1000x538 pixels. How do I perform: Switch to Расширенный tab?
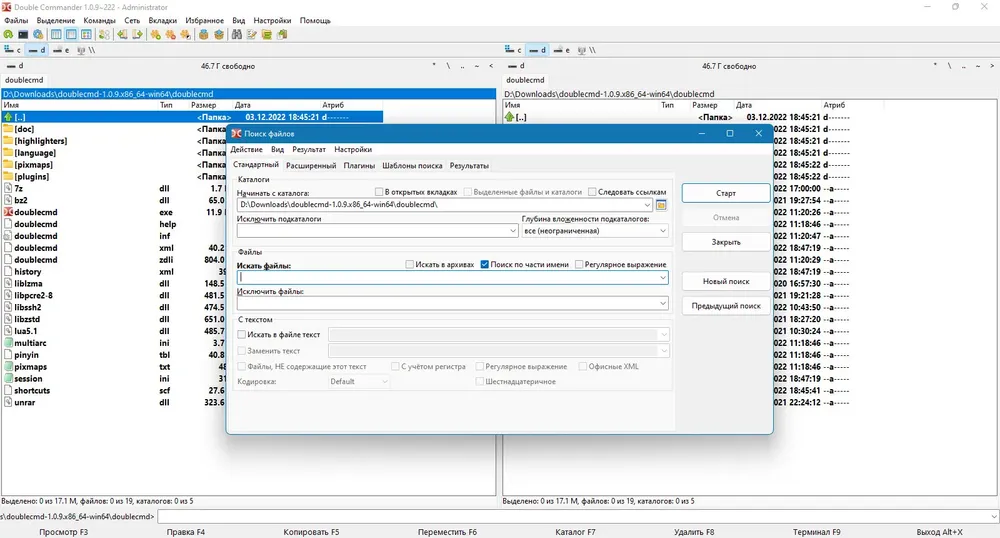311,166
